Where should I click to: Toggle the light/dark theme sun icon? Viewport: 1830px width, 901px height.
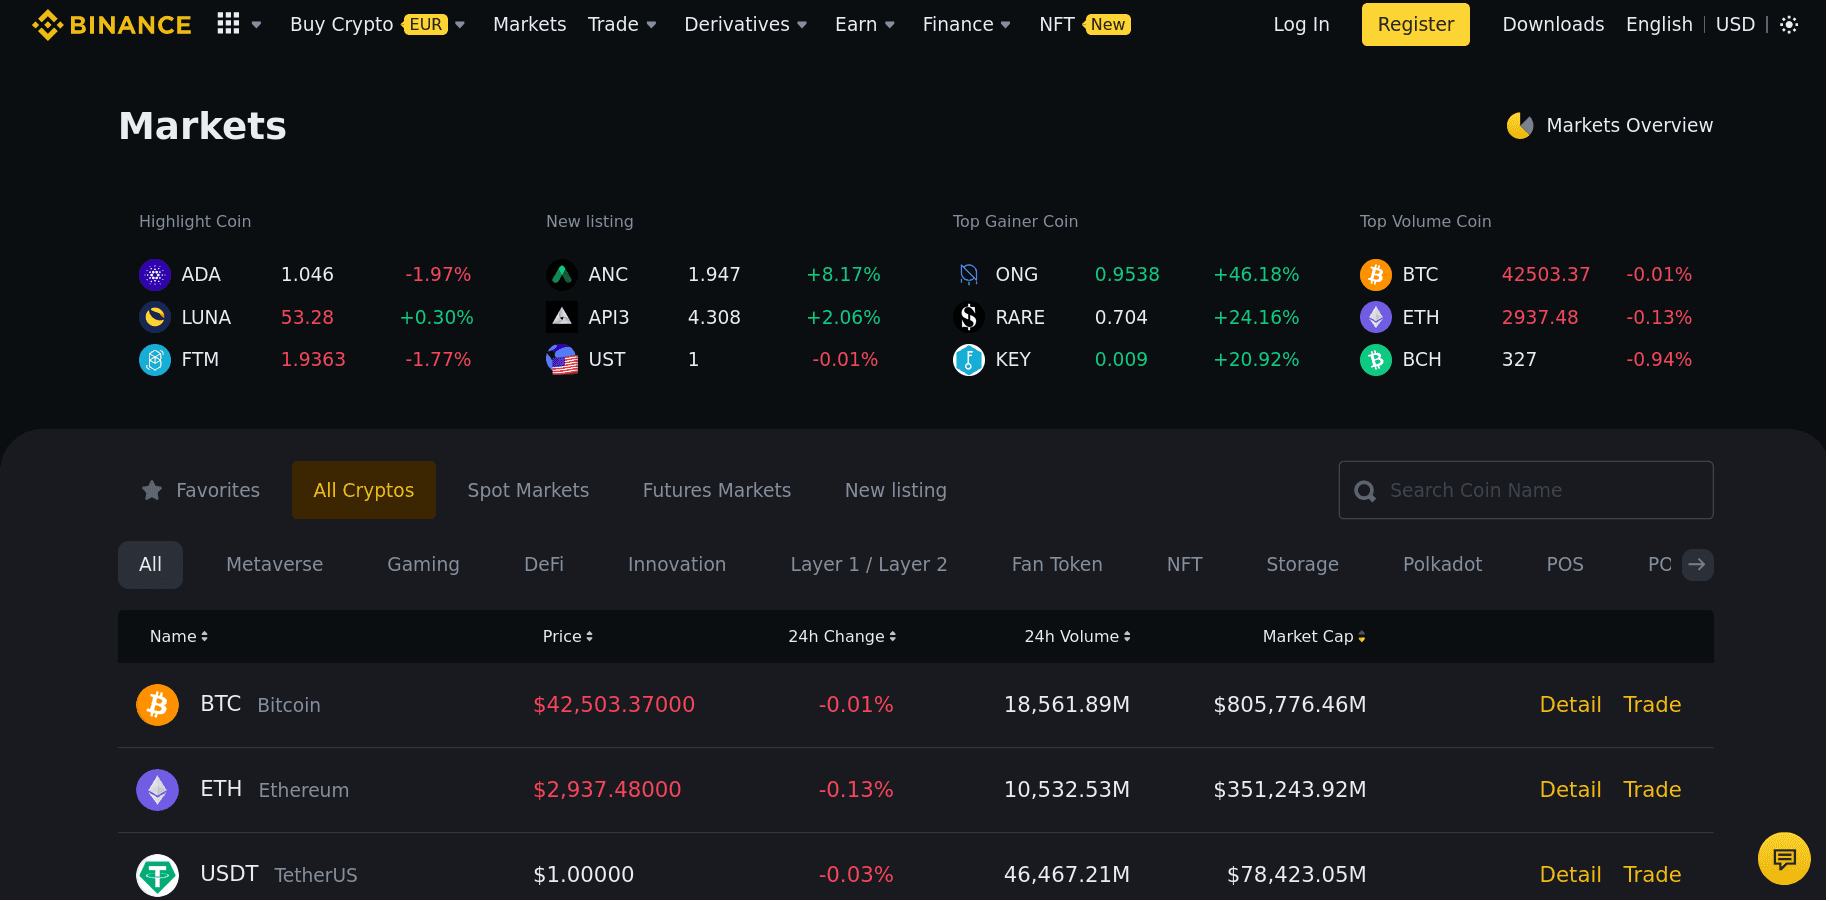click(1789, 25)
